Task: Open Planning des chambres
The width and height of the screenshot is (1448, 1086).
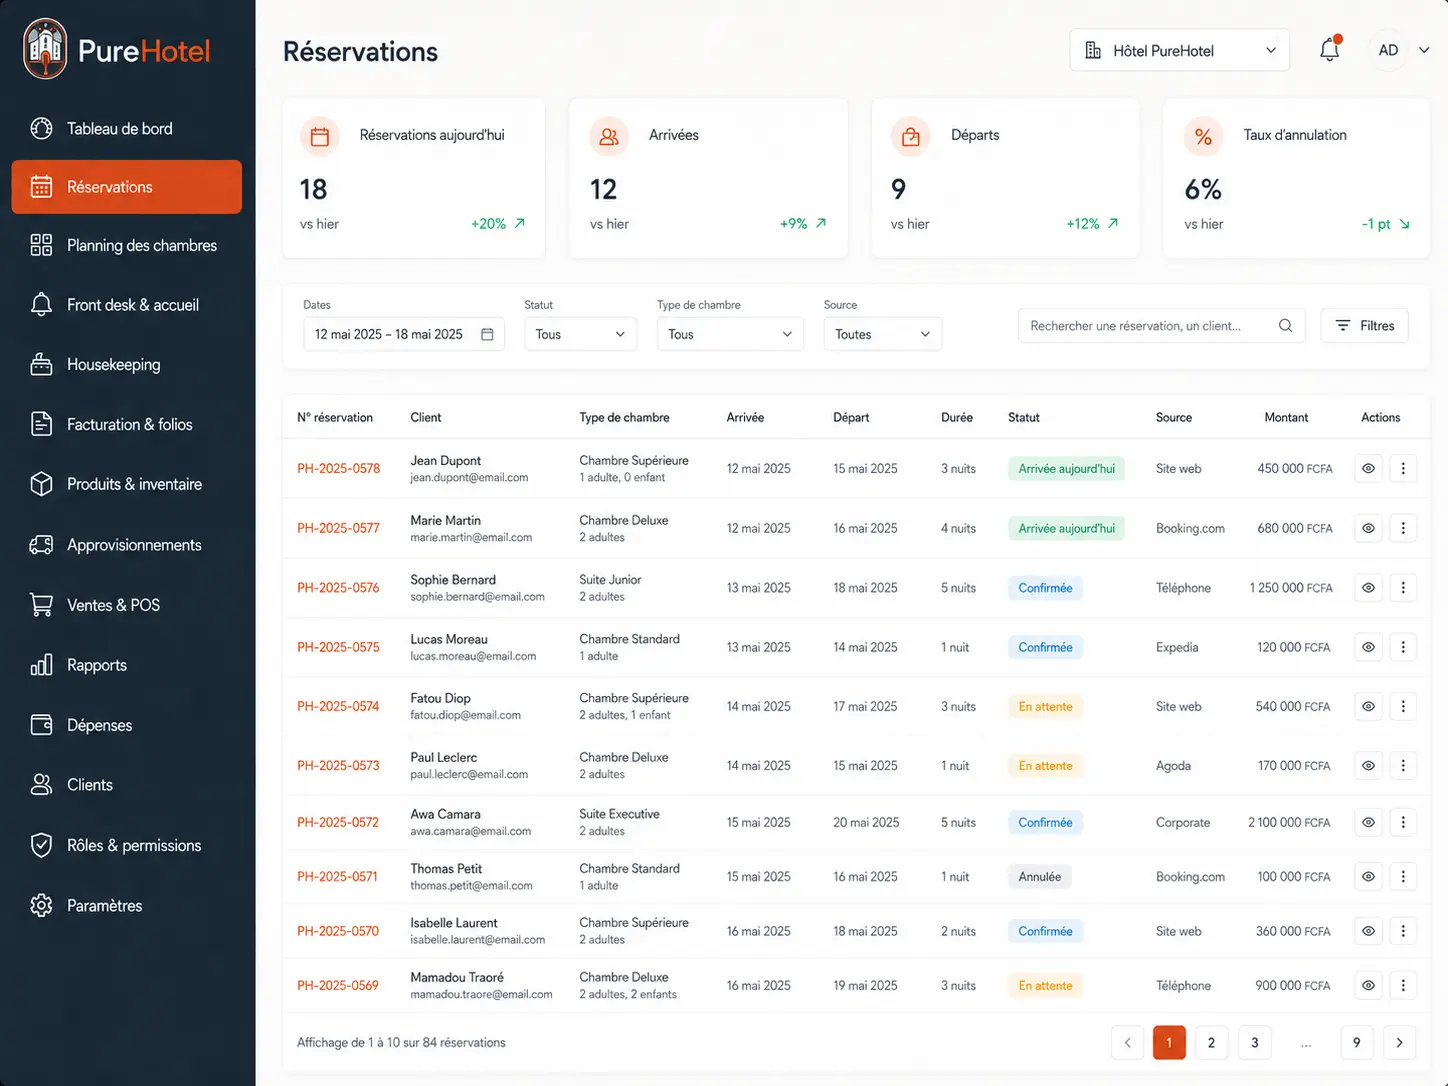Action: (x=126, y=245)
